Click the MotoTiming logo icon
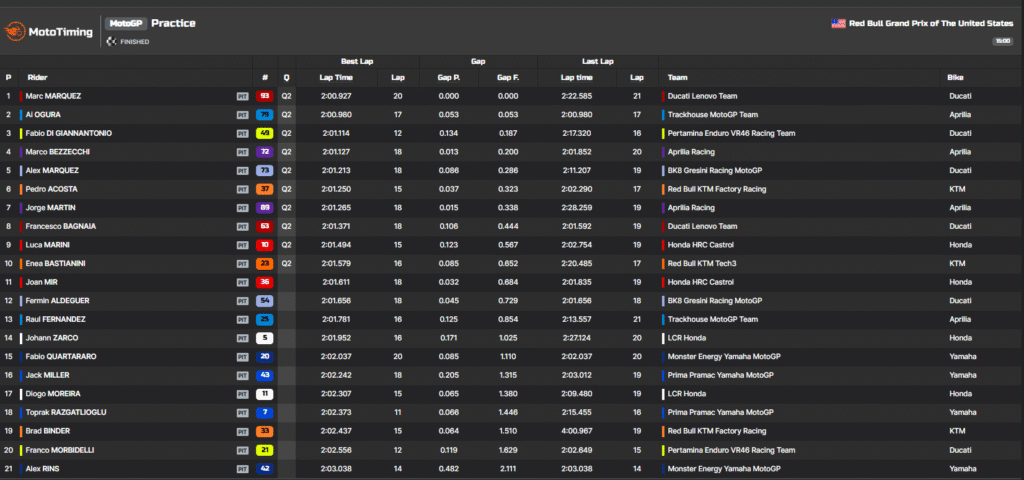The width and height of the screenshot is (1024, 480). point(14,31)
